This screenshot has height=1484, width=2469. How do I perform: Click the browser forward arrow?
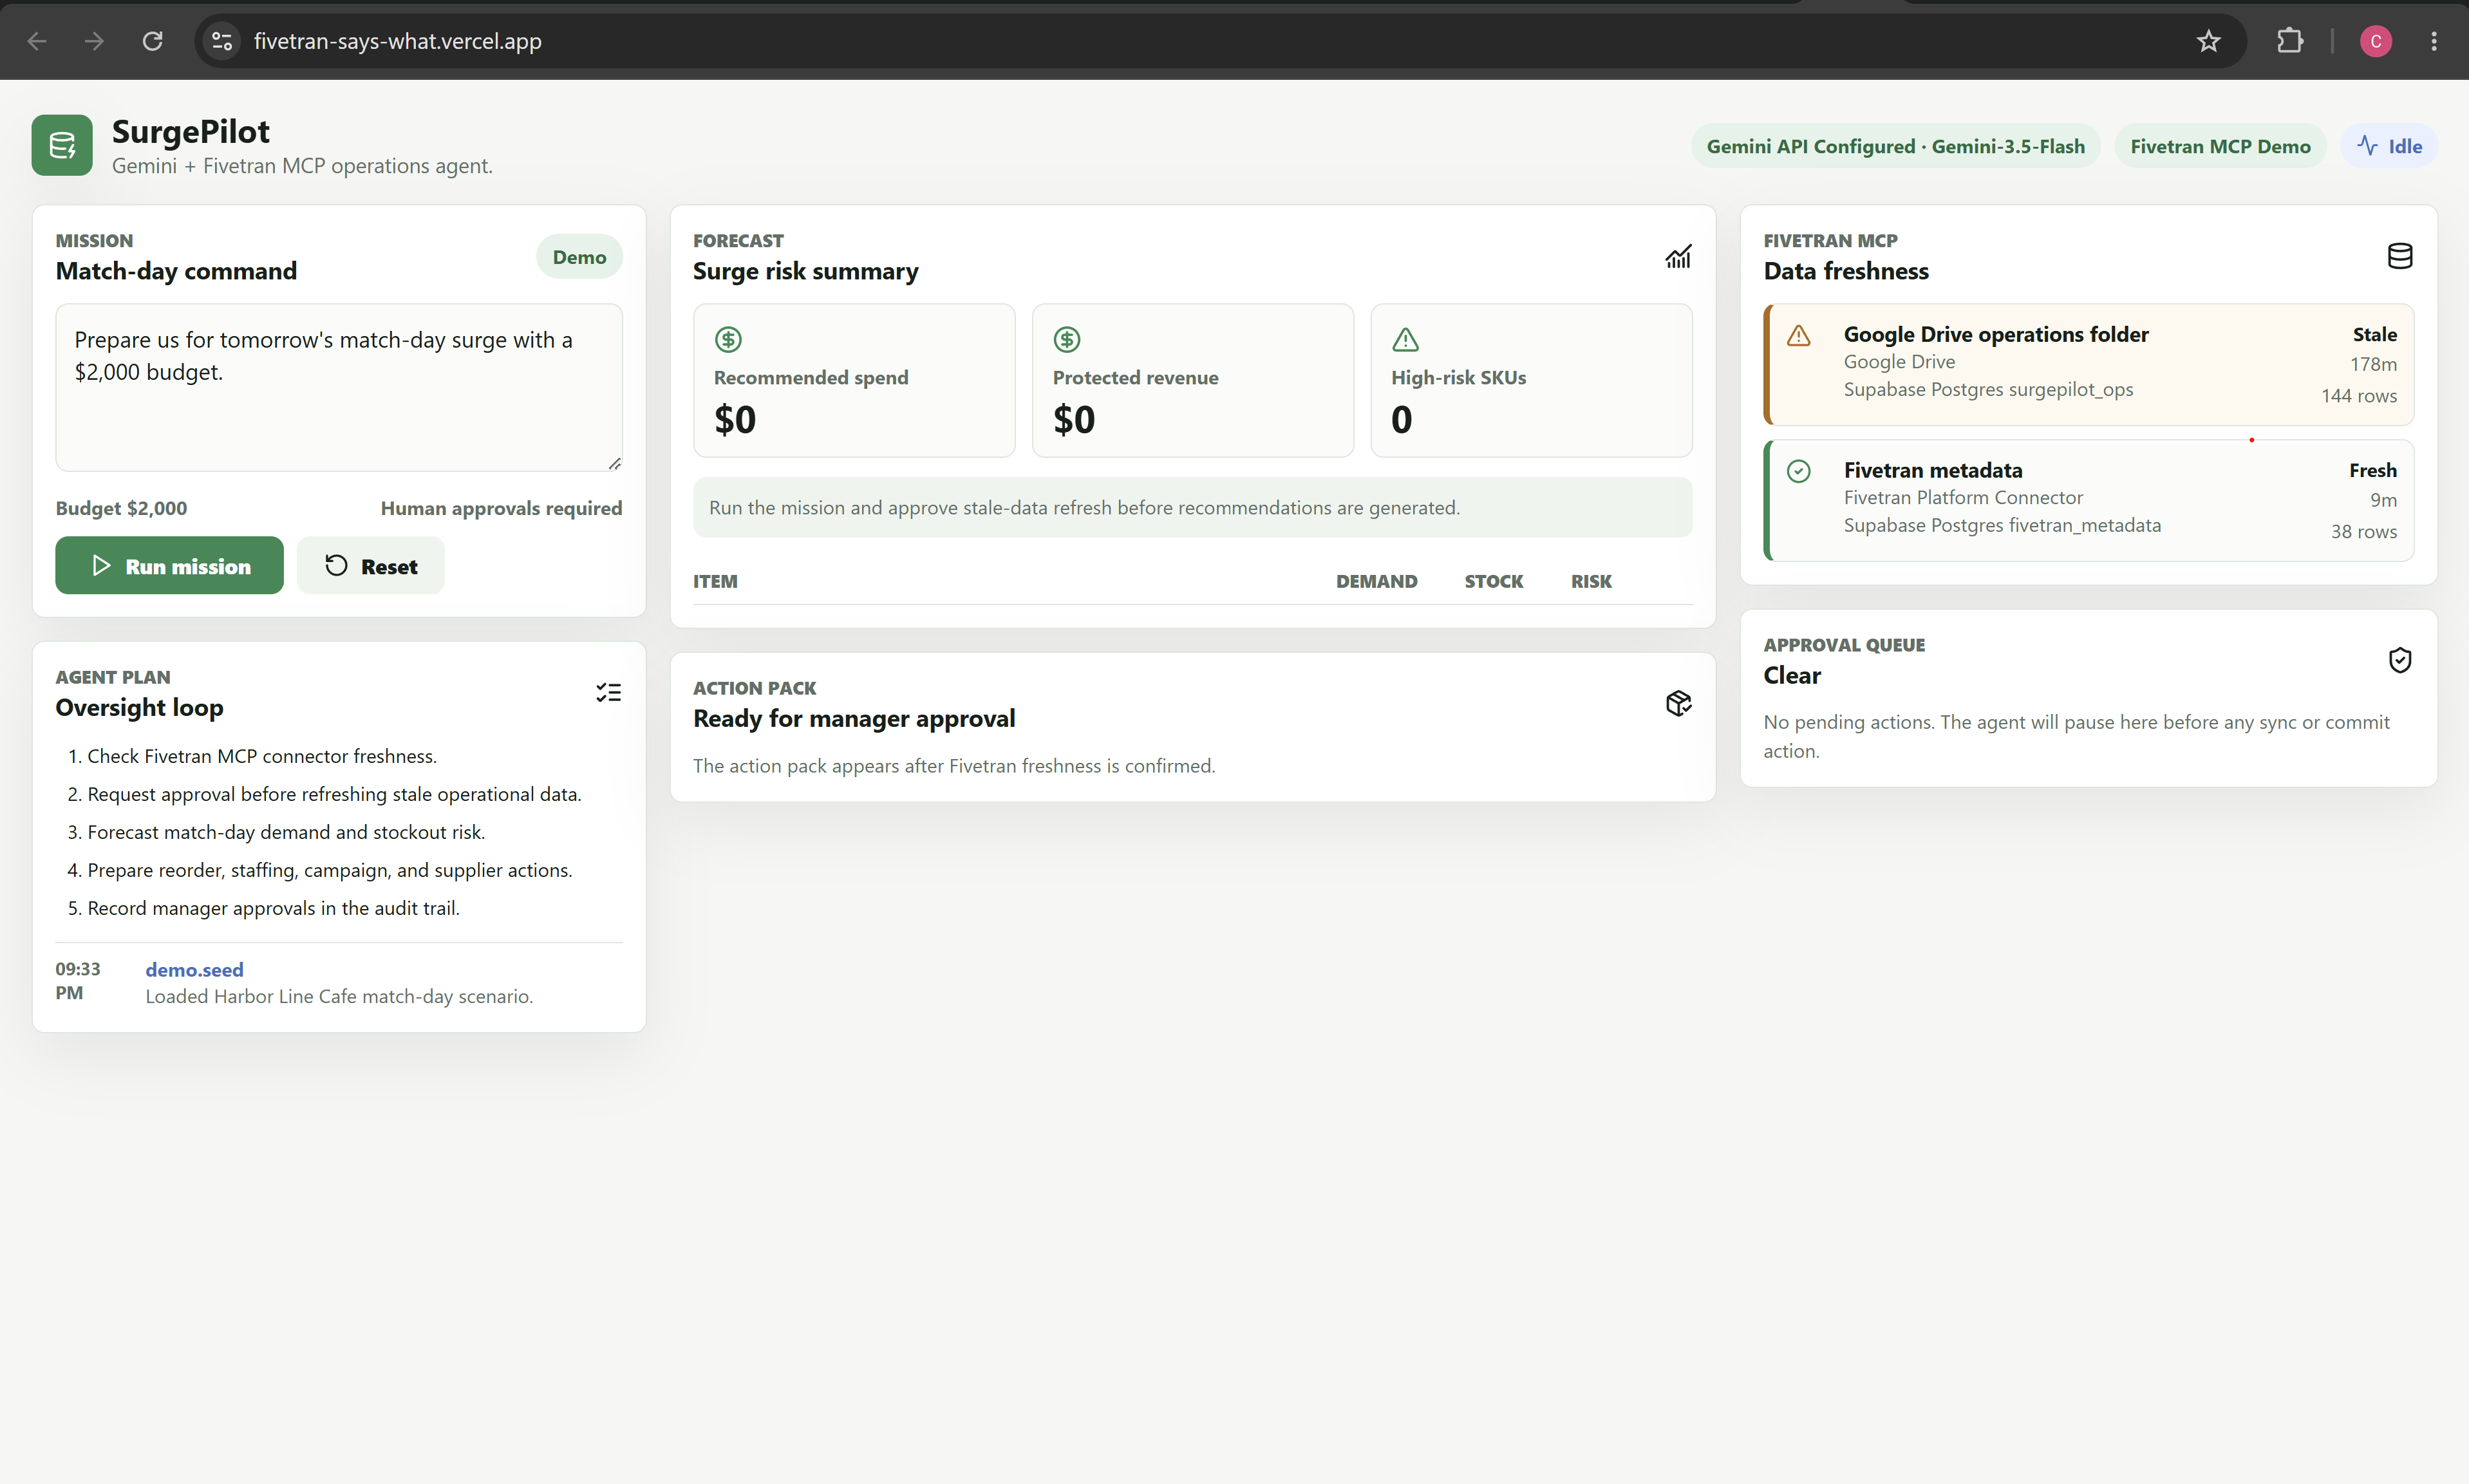point(94,41)
